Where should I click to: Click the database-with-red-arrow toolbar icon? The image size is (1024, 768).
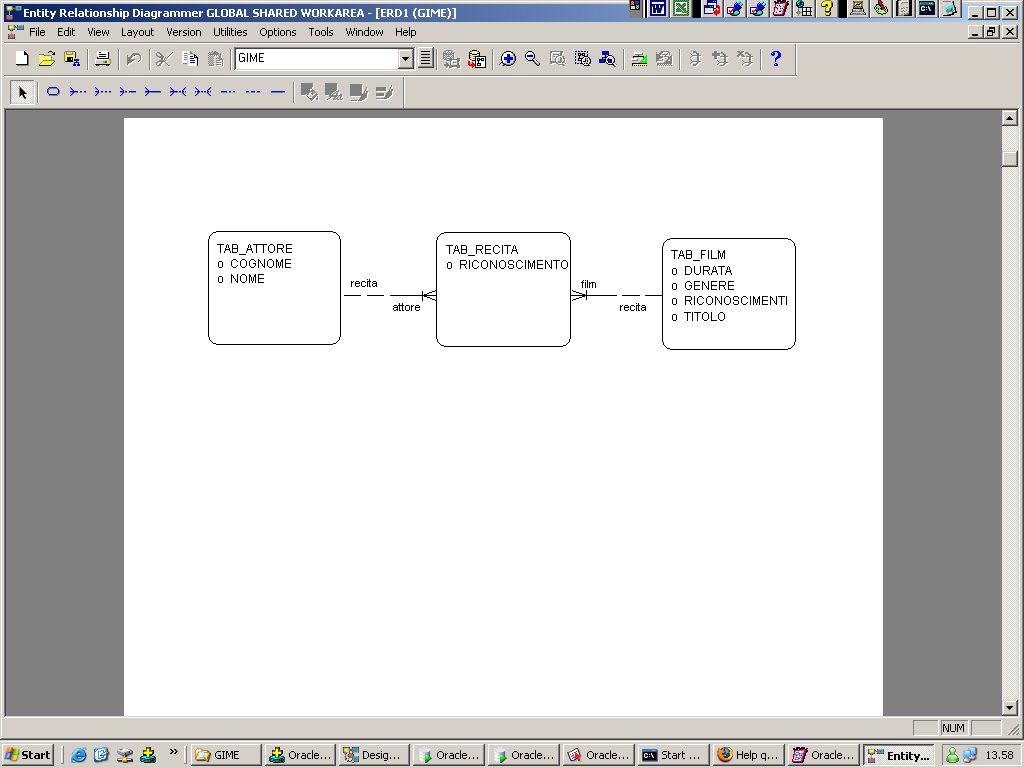tap(477, 59)
